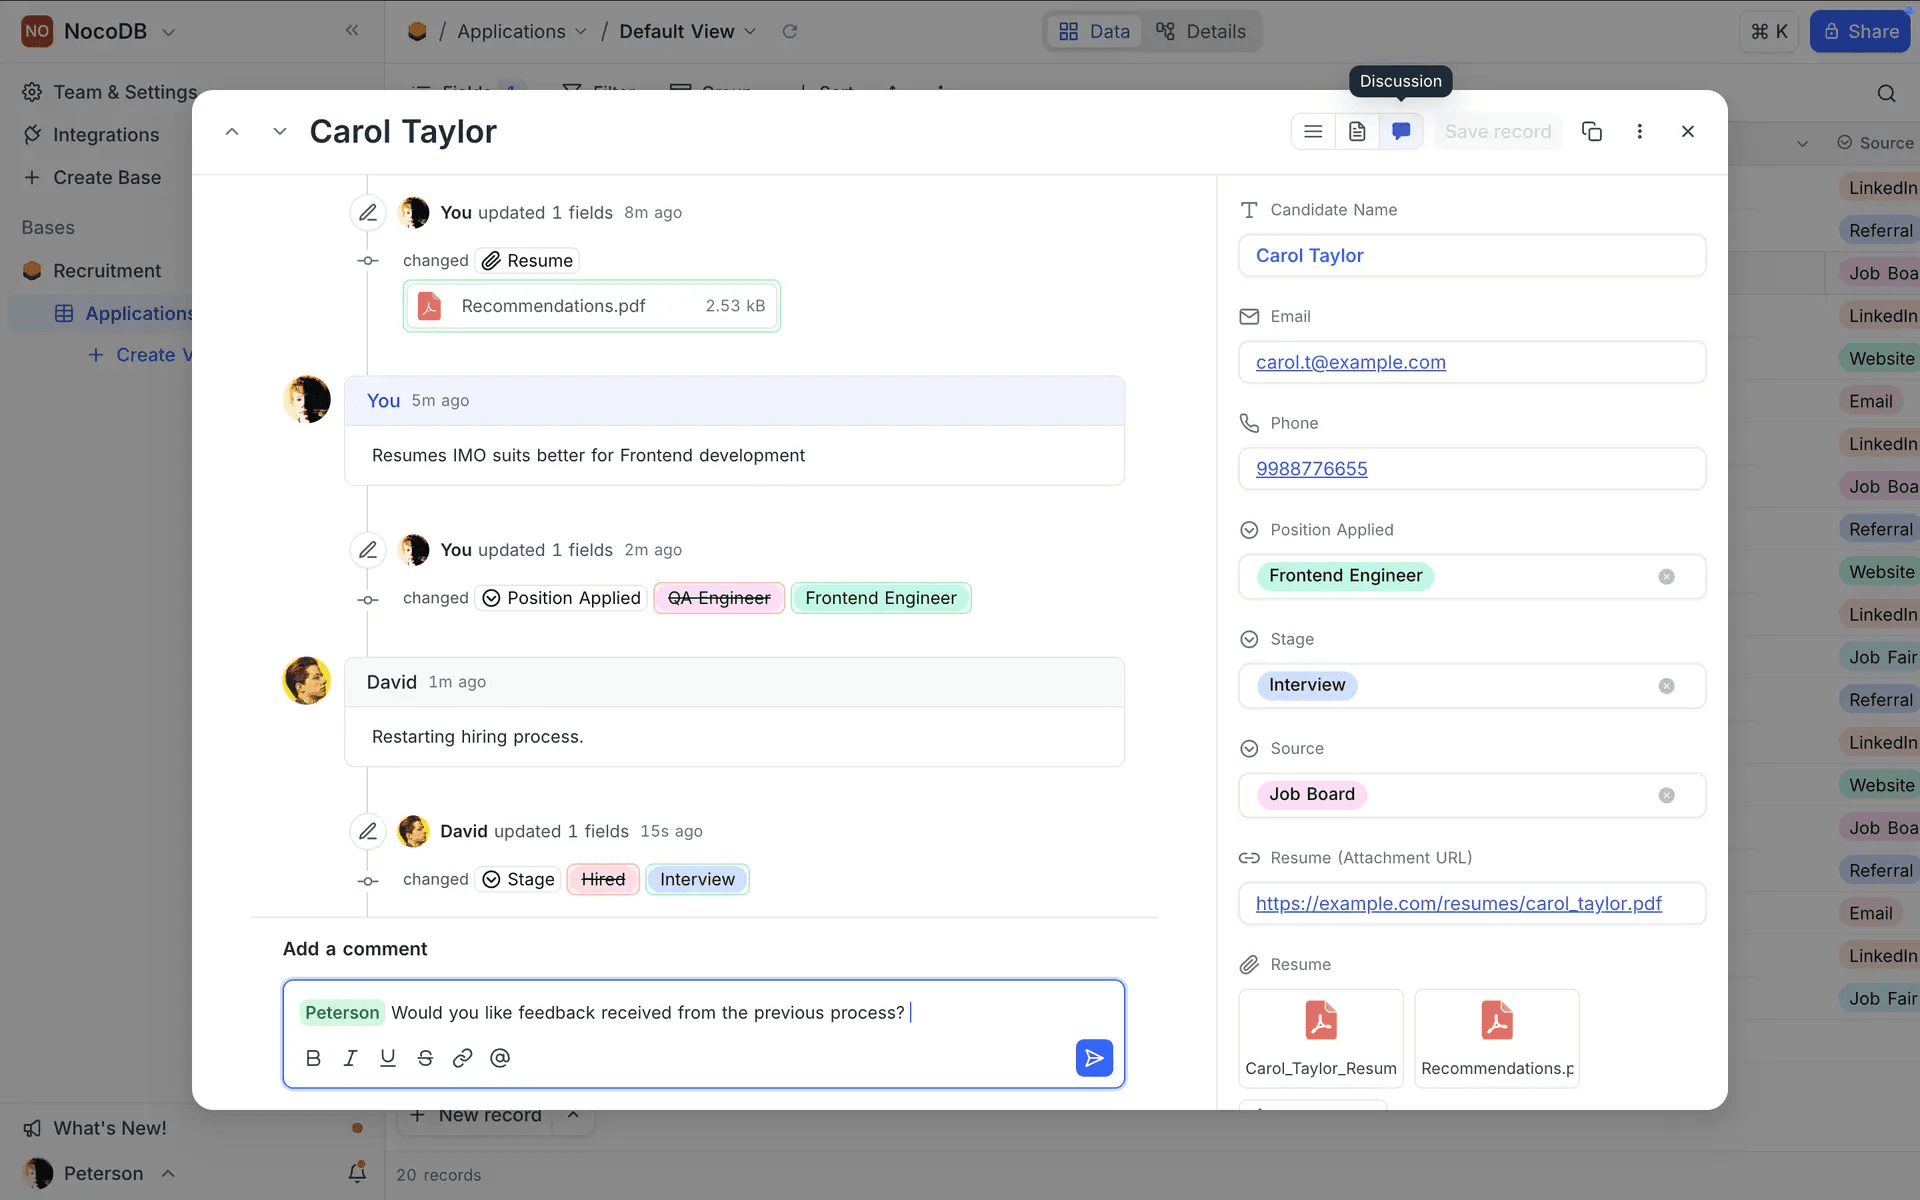Image resolution: width=1920 pixels, height=1200 pixels.
Task: Send the comment with the arrow button
Action: click(x=1094, y=1058)
